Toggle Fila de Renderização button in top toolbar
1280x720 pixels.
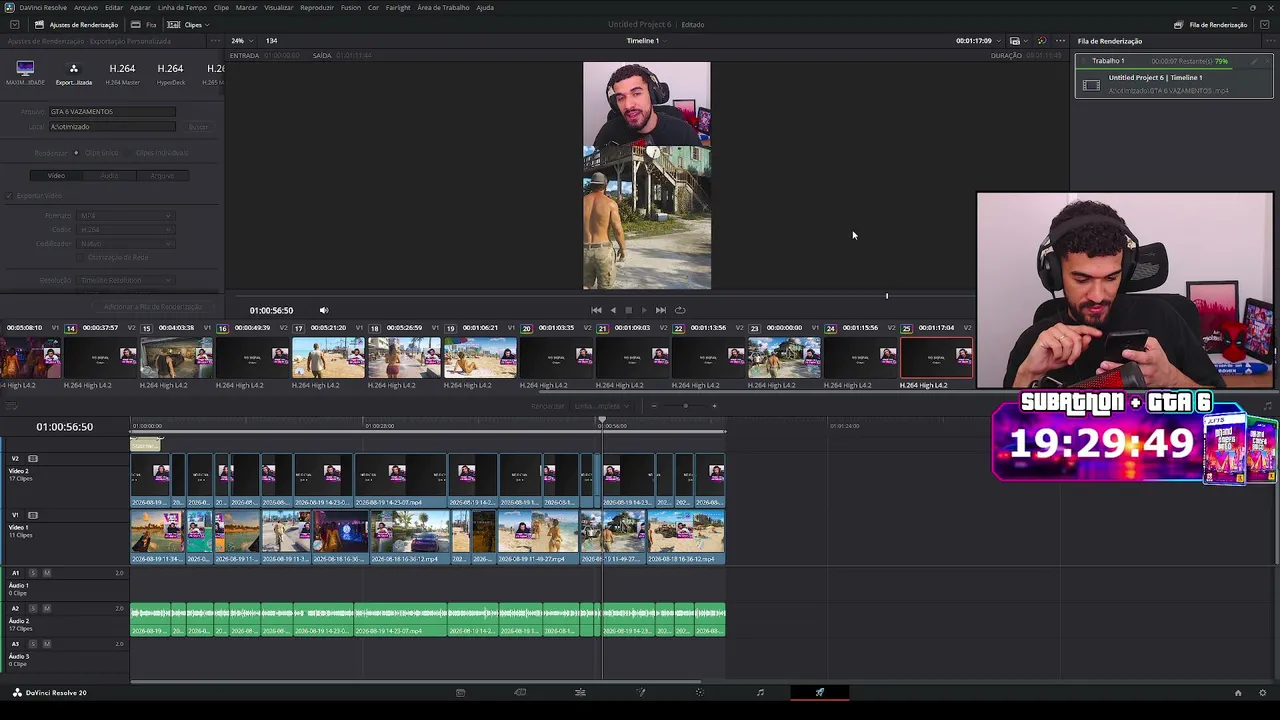1211,24
